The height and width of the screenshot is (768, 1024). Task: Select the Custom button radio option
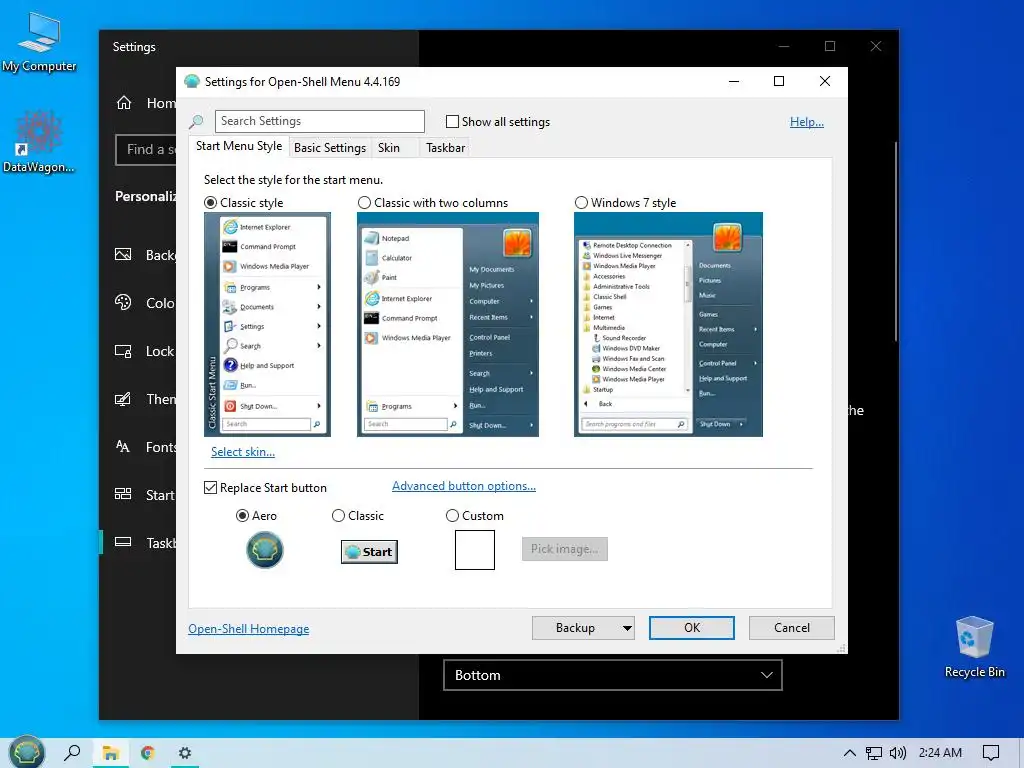(452, 516)
